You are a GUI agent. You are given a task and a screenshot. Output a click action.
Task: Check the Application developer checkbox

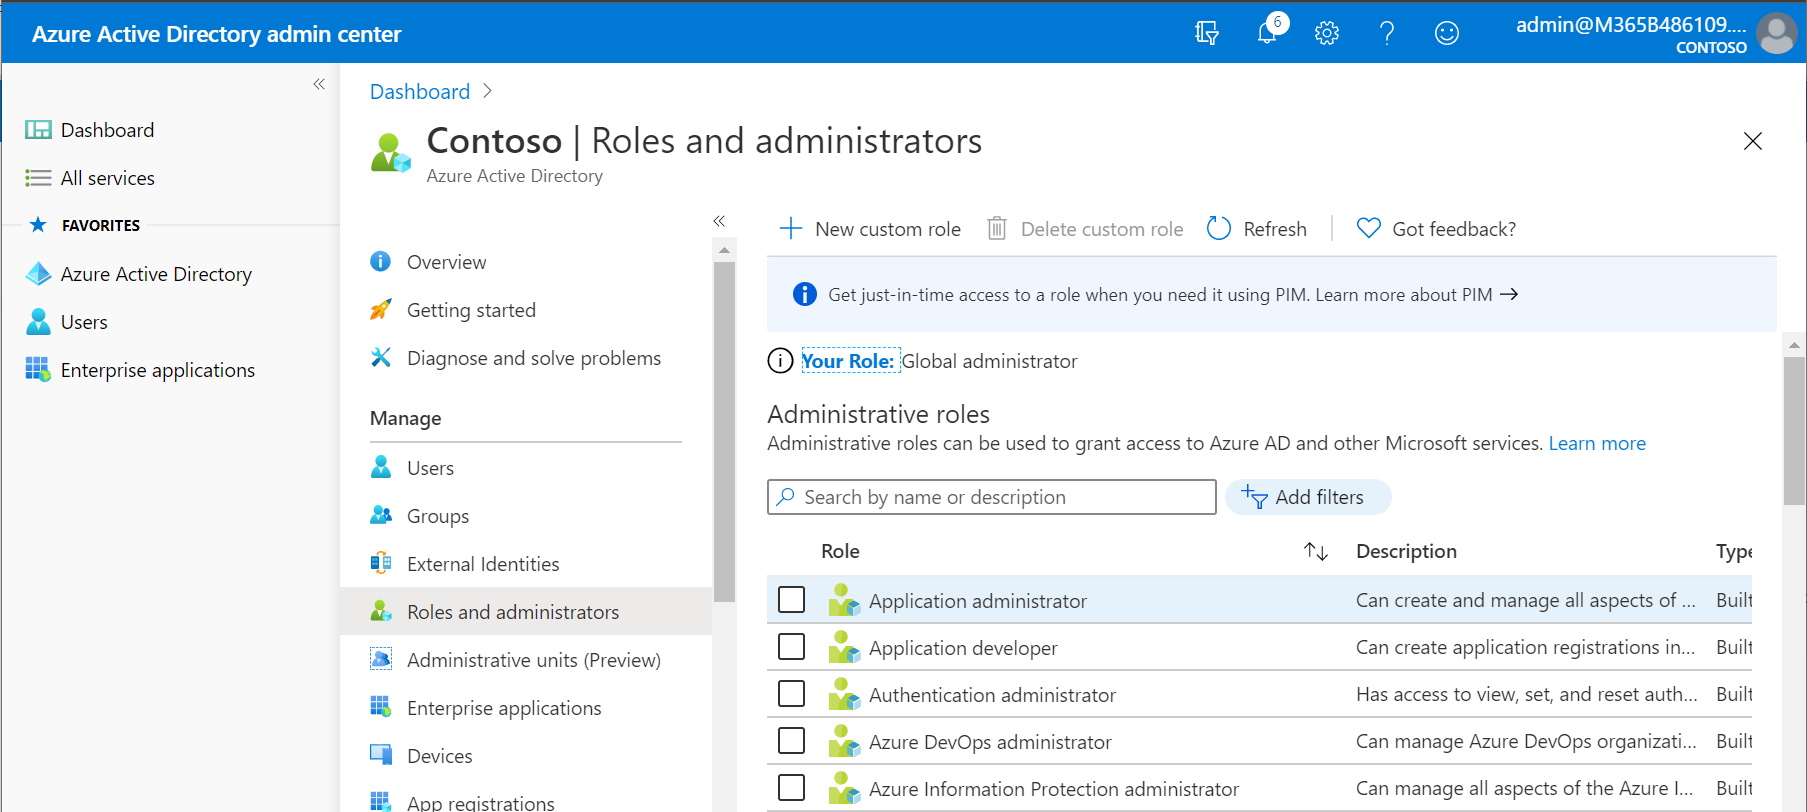(x=791, y=647)
